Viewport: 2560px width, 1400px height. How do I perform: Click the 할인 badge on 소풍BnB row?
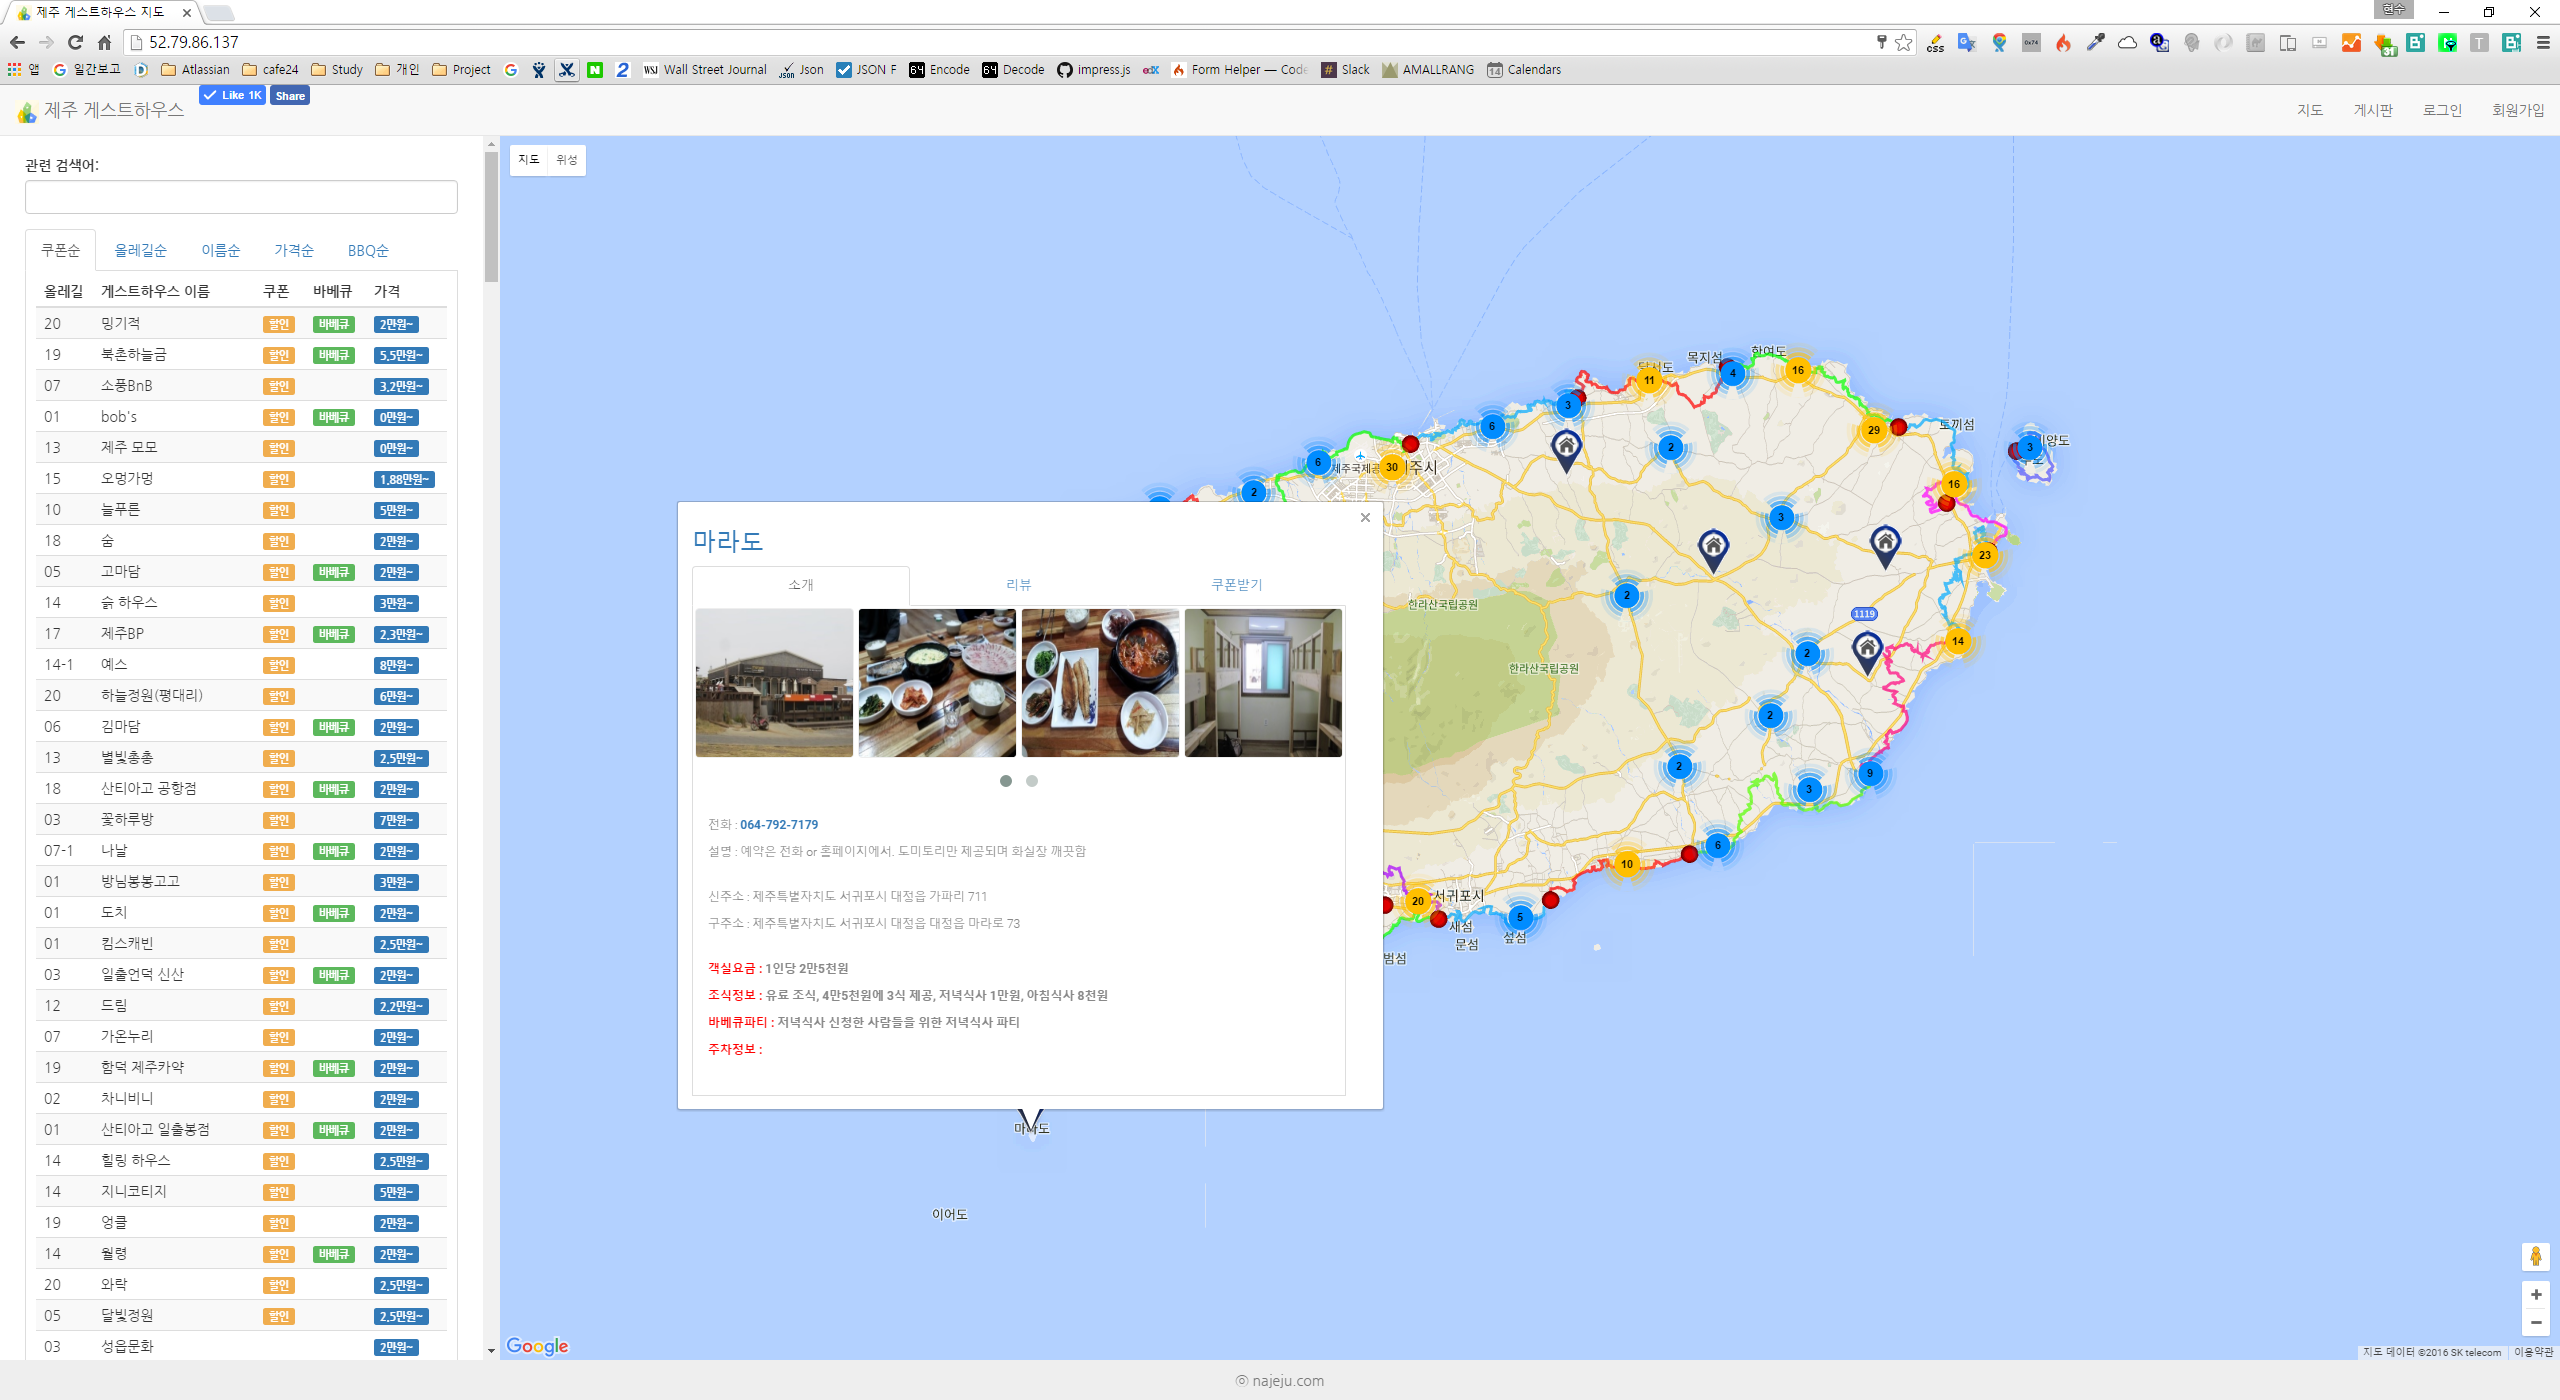[279, 386]
